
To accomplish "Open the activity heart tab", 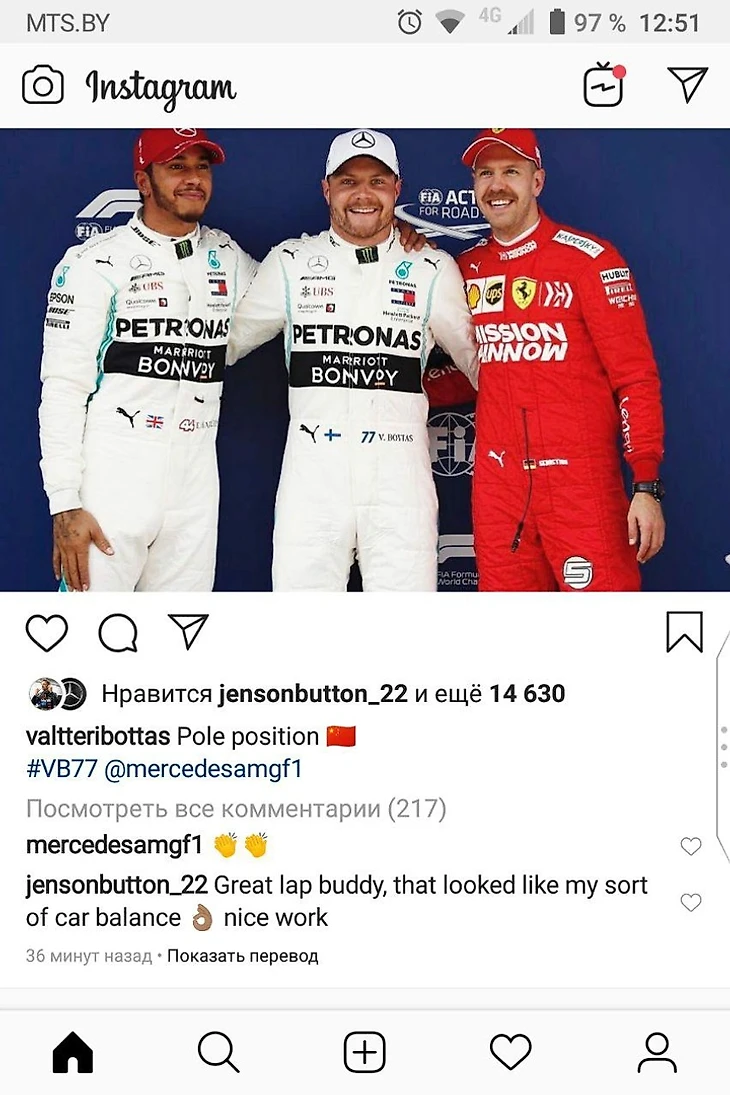I will 511,1052.
